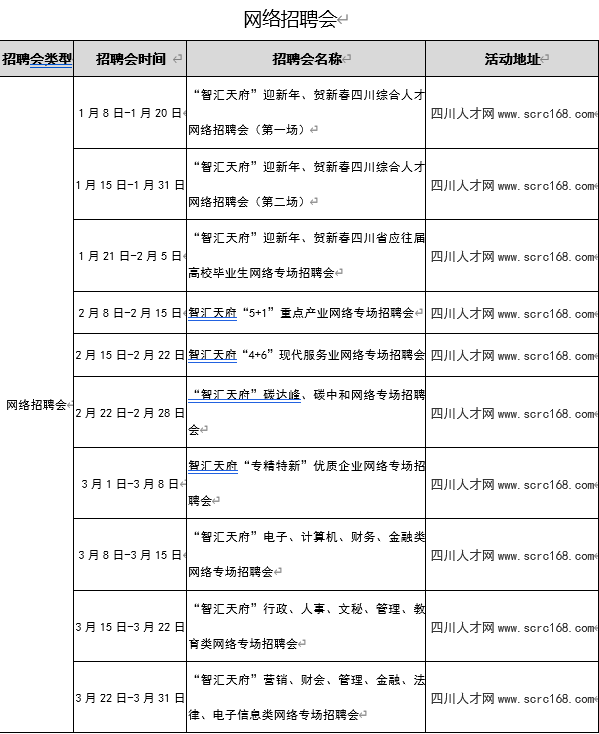Screen dimensions: 599x734
Task: Select the 招聘会类型 column header
Action: coord(37,59)
